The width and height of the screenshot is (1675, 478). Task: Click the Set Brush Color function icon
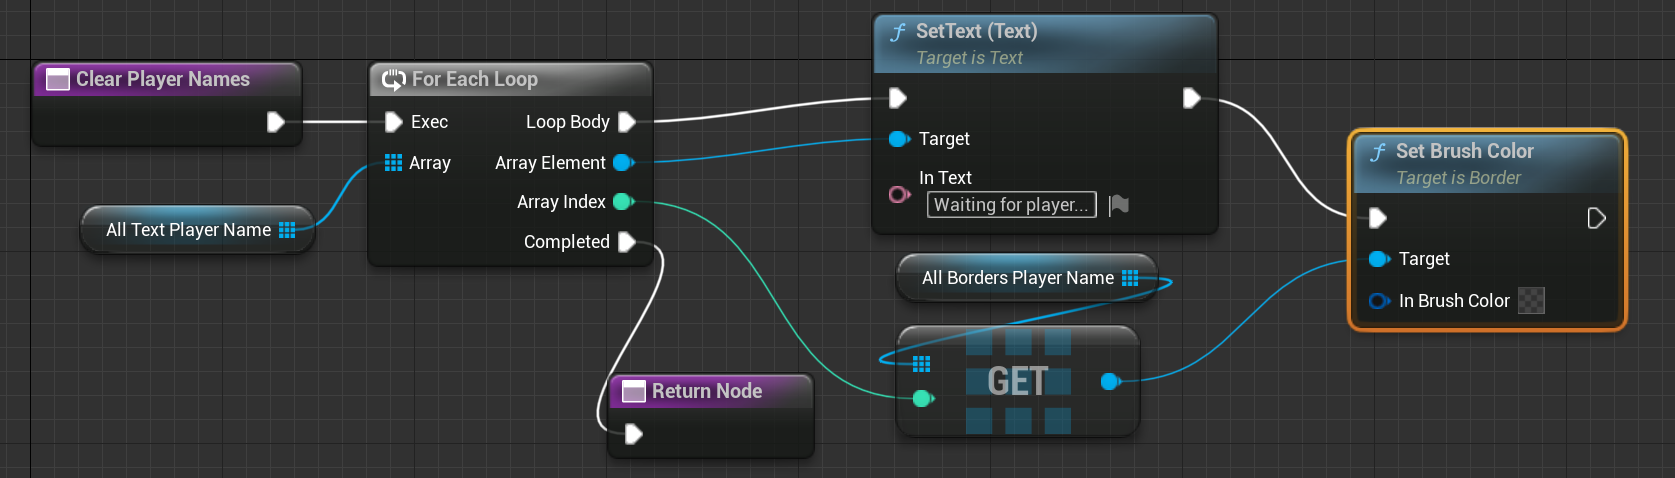click(x=1377, y=152)
